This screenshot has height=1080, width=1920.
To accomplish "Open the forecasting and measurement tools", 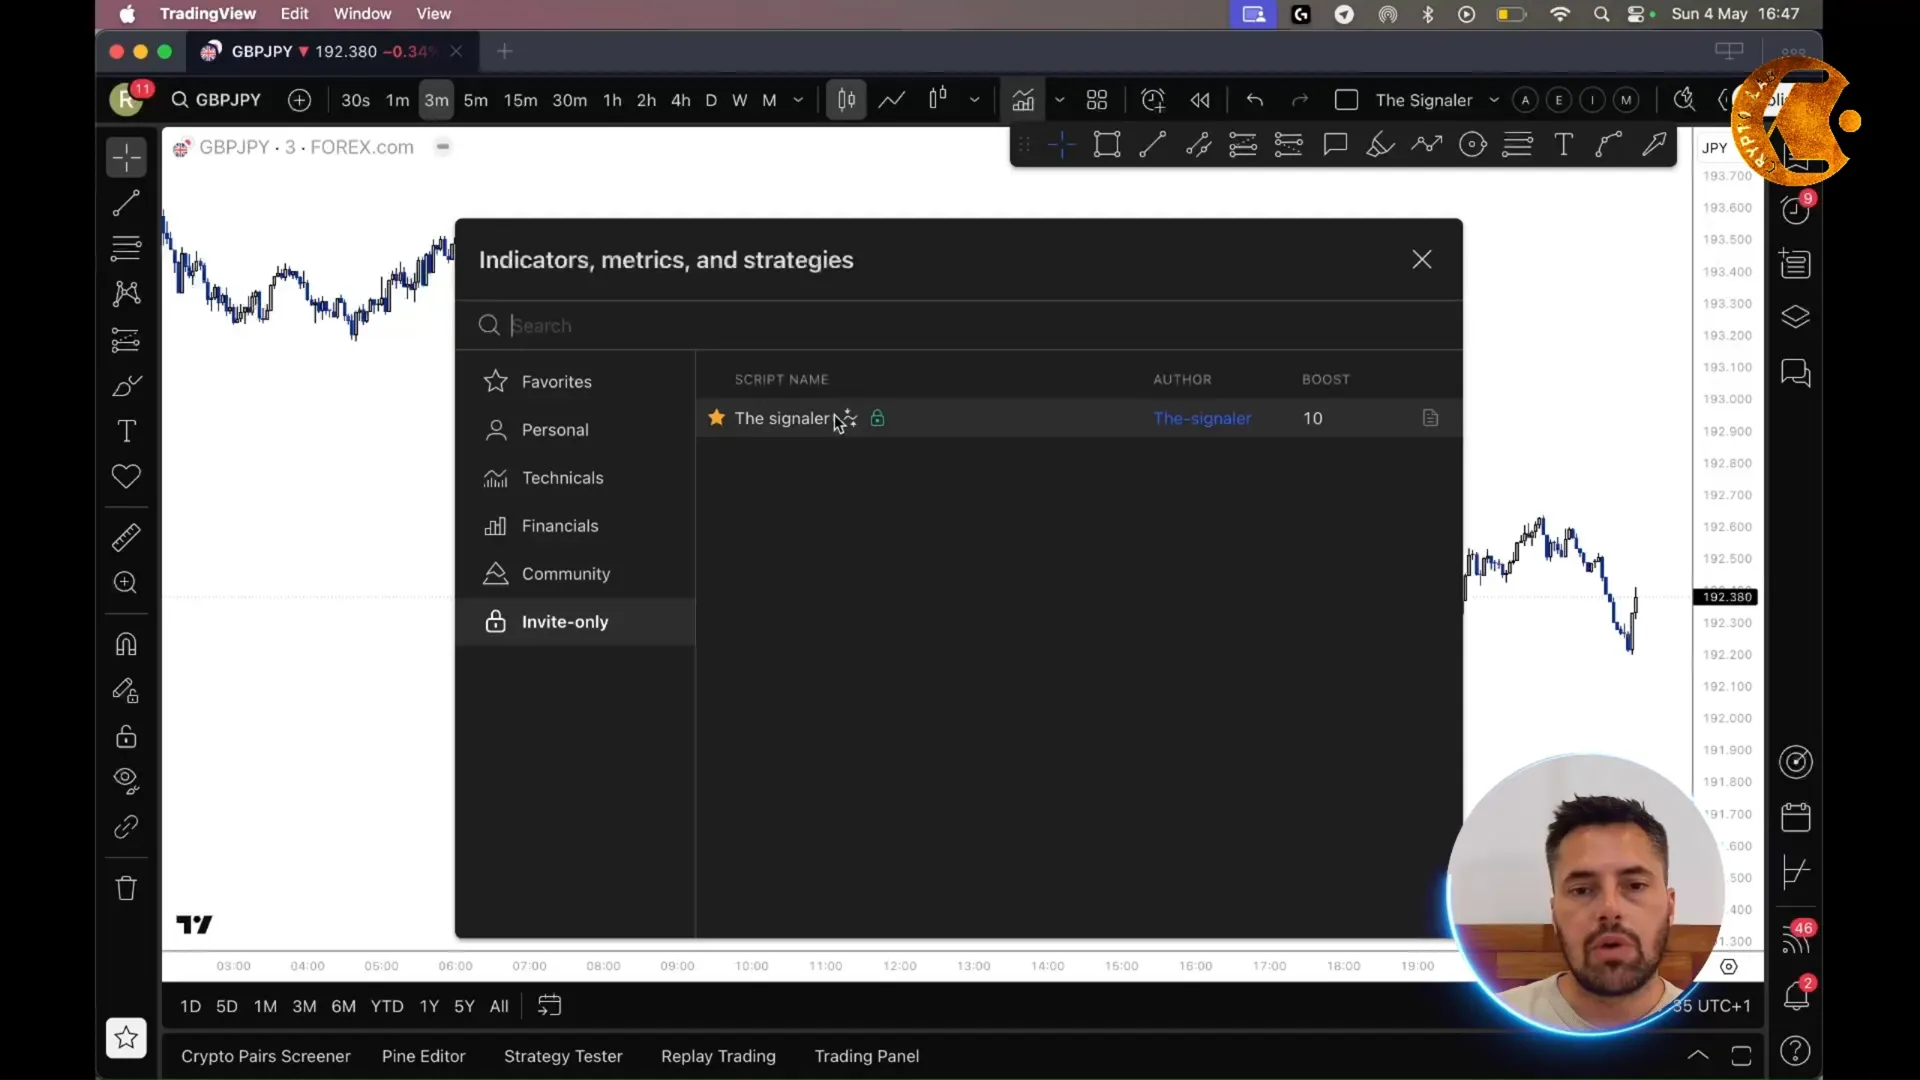I will (126, 340).
